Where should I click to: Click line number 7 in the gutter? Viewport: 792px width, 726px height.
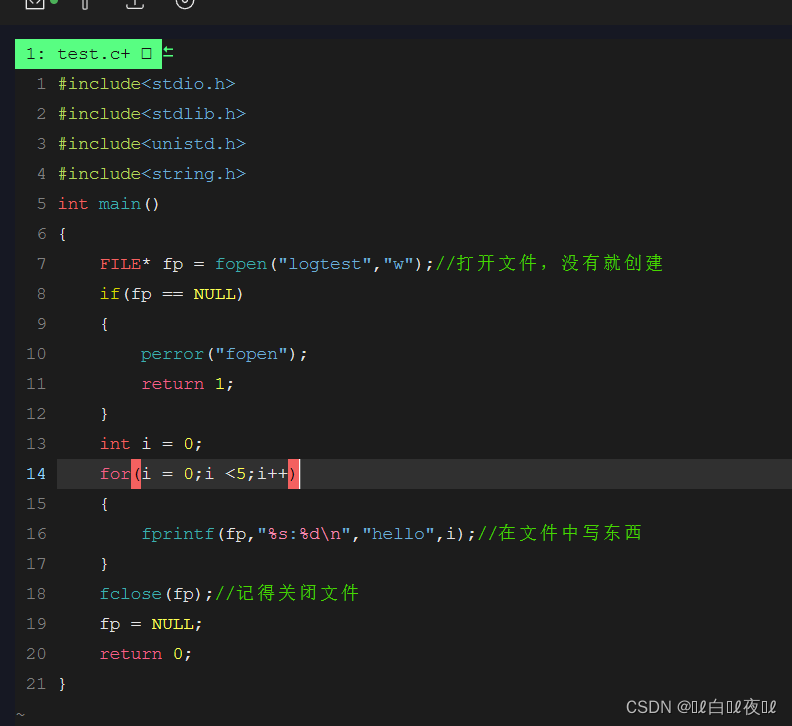point(41,264)
